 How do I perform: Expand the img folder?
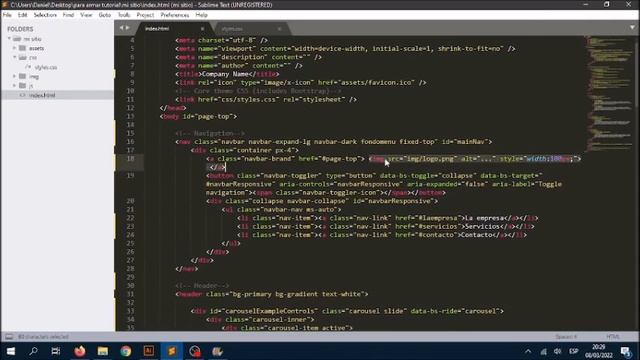[x=15, y=76]
